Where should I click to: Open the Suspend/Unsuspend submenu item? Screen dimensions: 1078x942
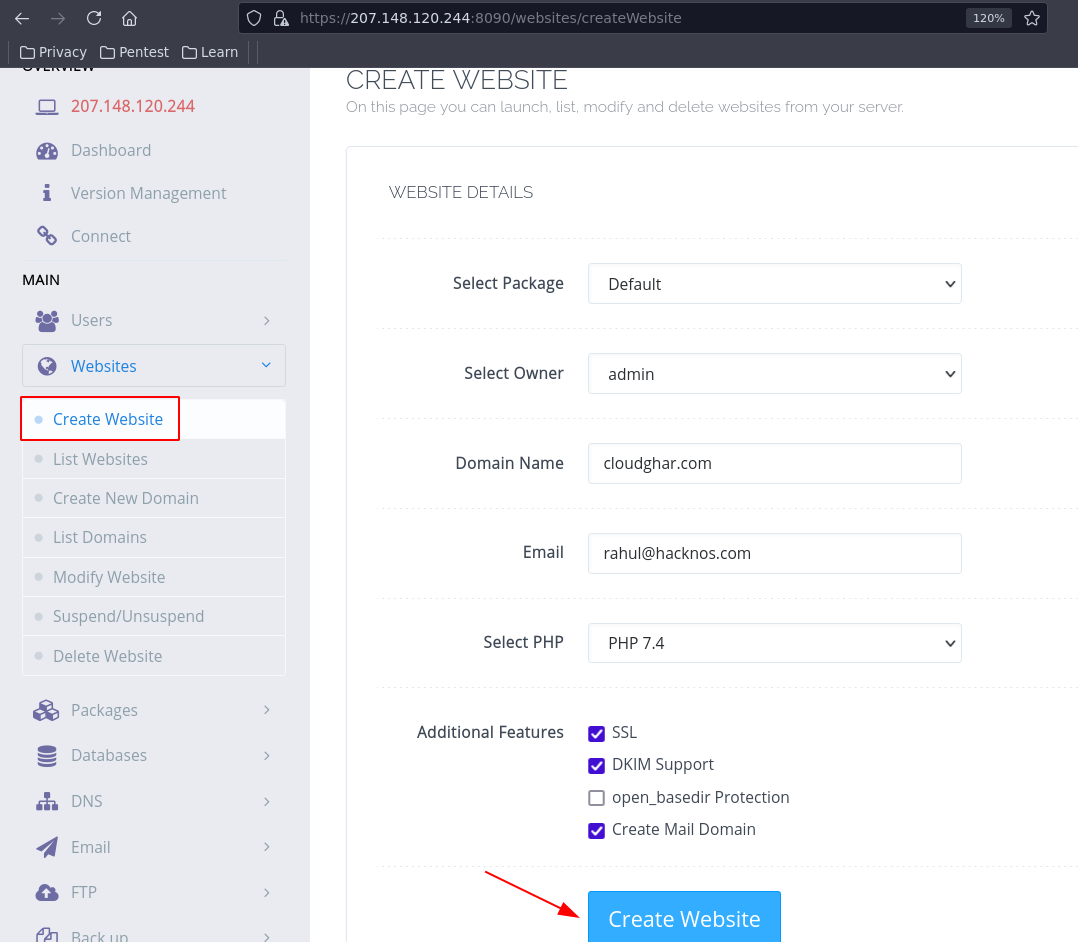pyautogui.click(x=154, y=616)
